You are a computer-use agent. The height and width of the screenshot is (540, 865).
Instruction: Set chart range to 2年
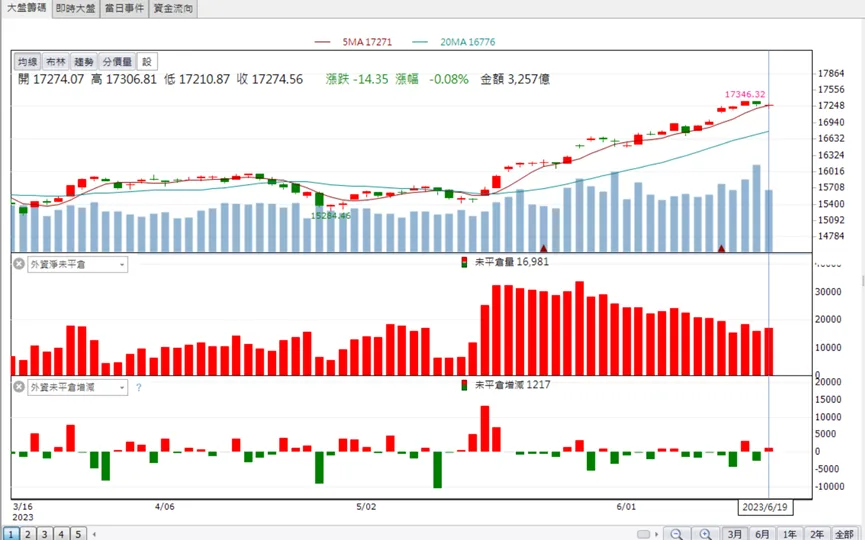coord(817,534)
